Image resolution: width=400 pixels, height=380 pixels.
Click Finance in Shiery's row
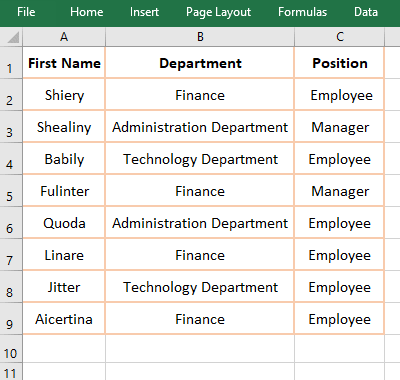[x=200, y=95]
